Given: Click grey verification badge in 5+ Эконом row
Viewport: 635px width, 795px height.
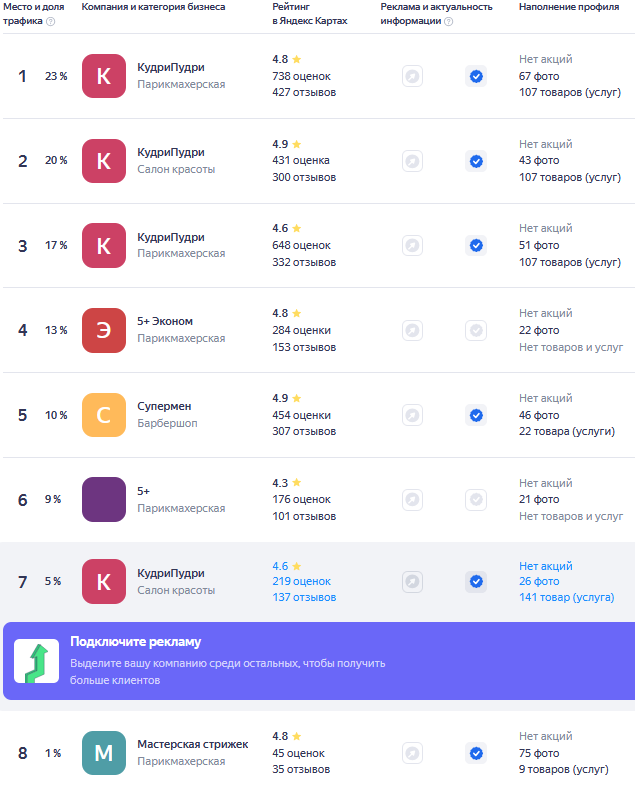Looking at the screenshot, I should tap(476, 330).
